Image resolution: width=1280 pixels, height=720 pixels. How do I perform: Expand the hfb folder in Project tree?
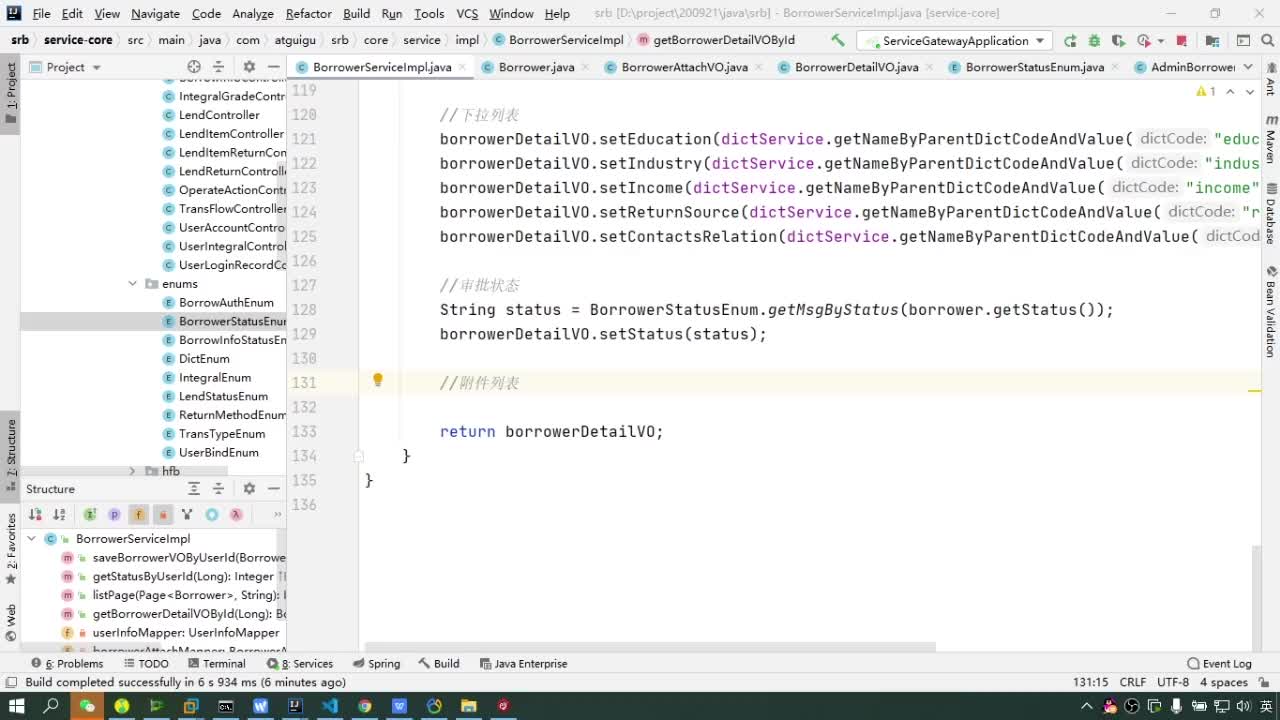pos(133,471)
